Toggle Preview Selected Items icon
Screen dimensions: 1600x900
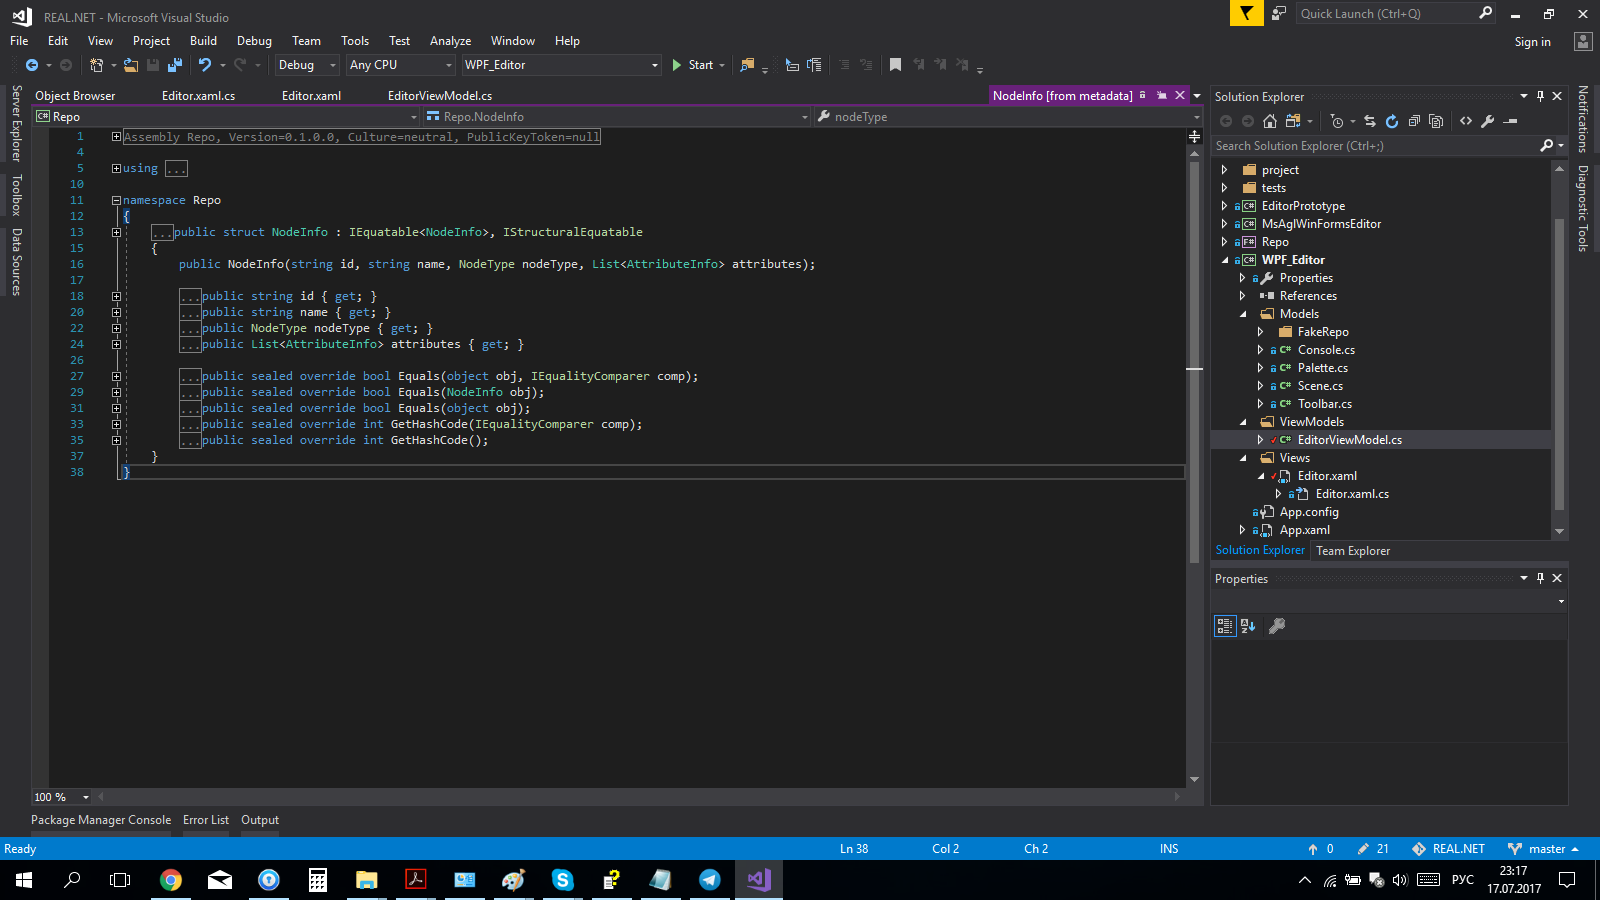(x=1511, y=121)
